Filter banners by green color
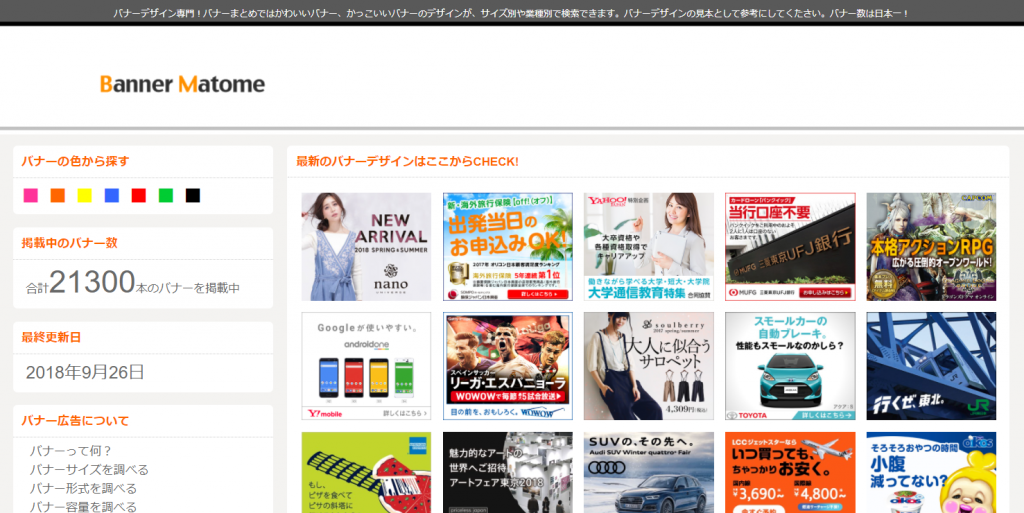Viewport: 1024px width, 513px height. (x=166, y=195)
